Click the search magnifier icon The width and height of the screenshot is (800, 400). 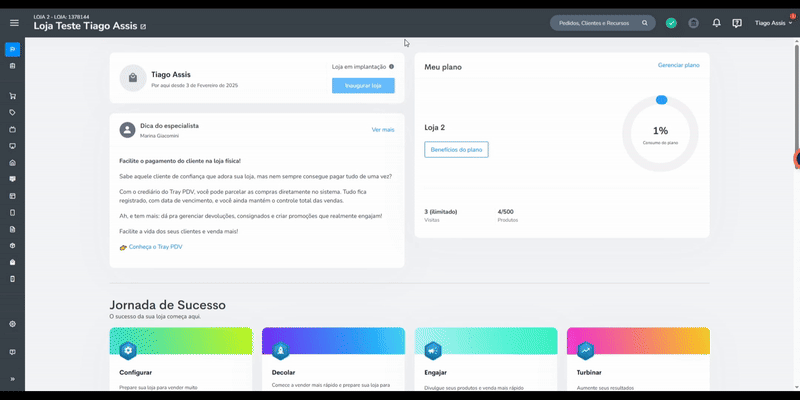pyautogui.click(x=645, y=23)
